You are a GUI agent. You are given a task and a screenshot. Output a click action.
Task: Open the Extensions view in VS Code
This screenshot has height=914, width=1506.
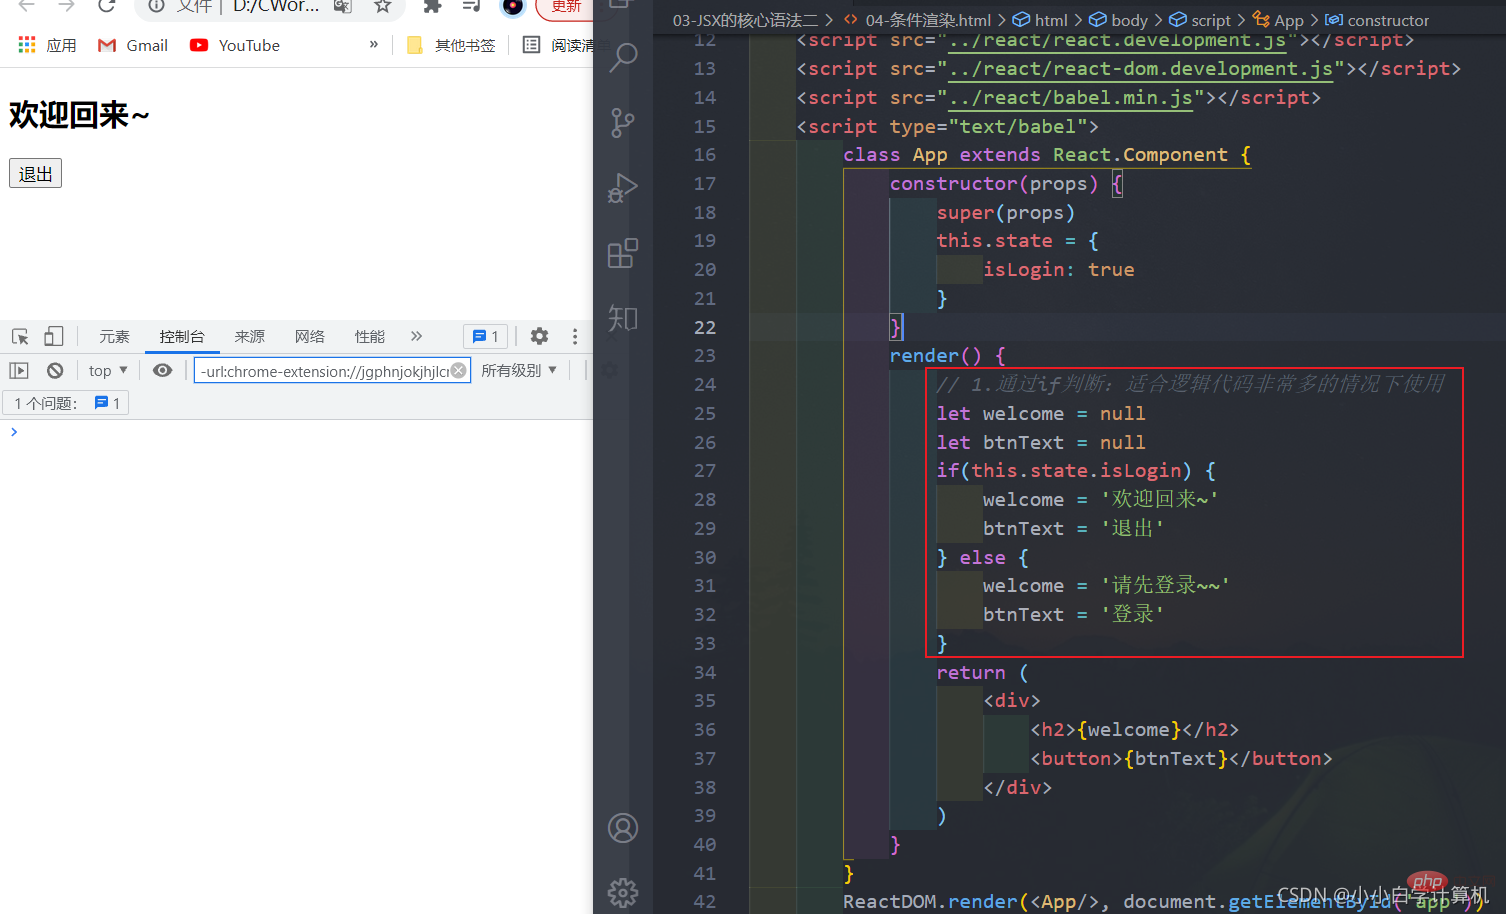[623, 253]
